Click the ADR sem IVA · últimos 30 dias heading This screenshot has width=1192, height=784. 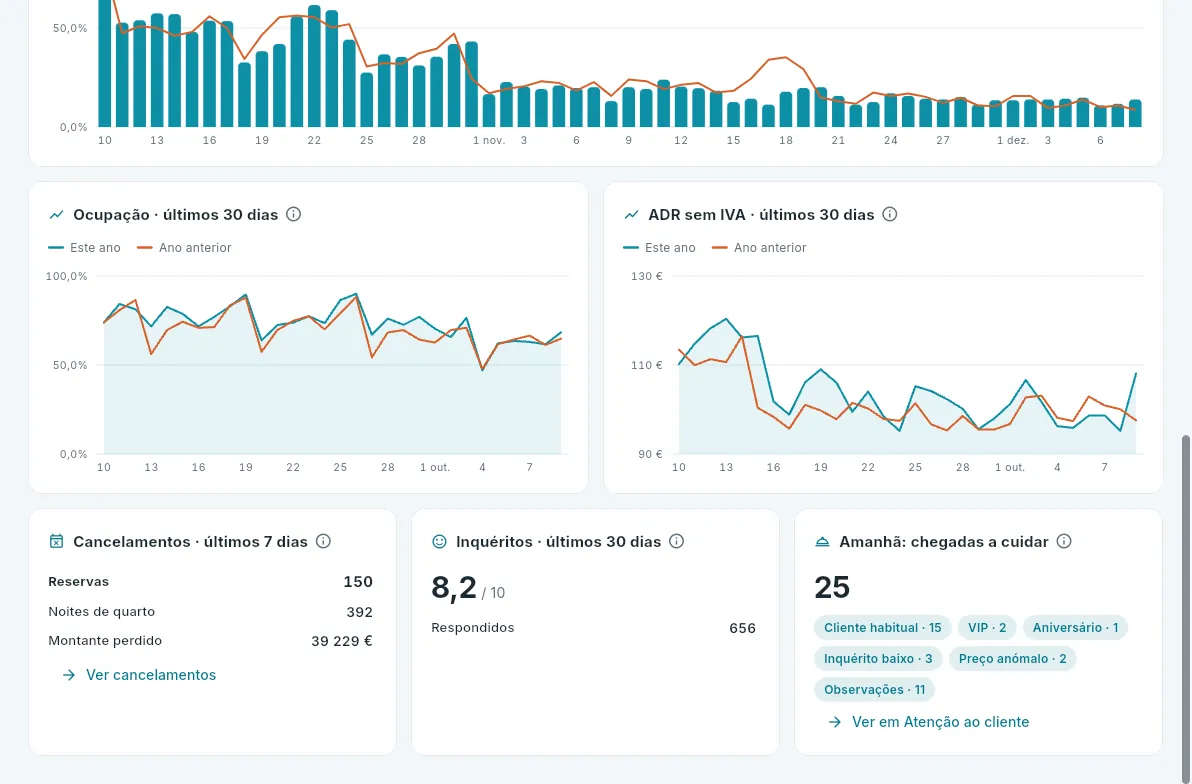click(761, 214)
